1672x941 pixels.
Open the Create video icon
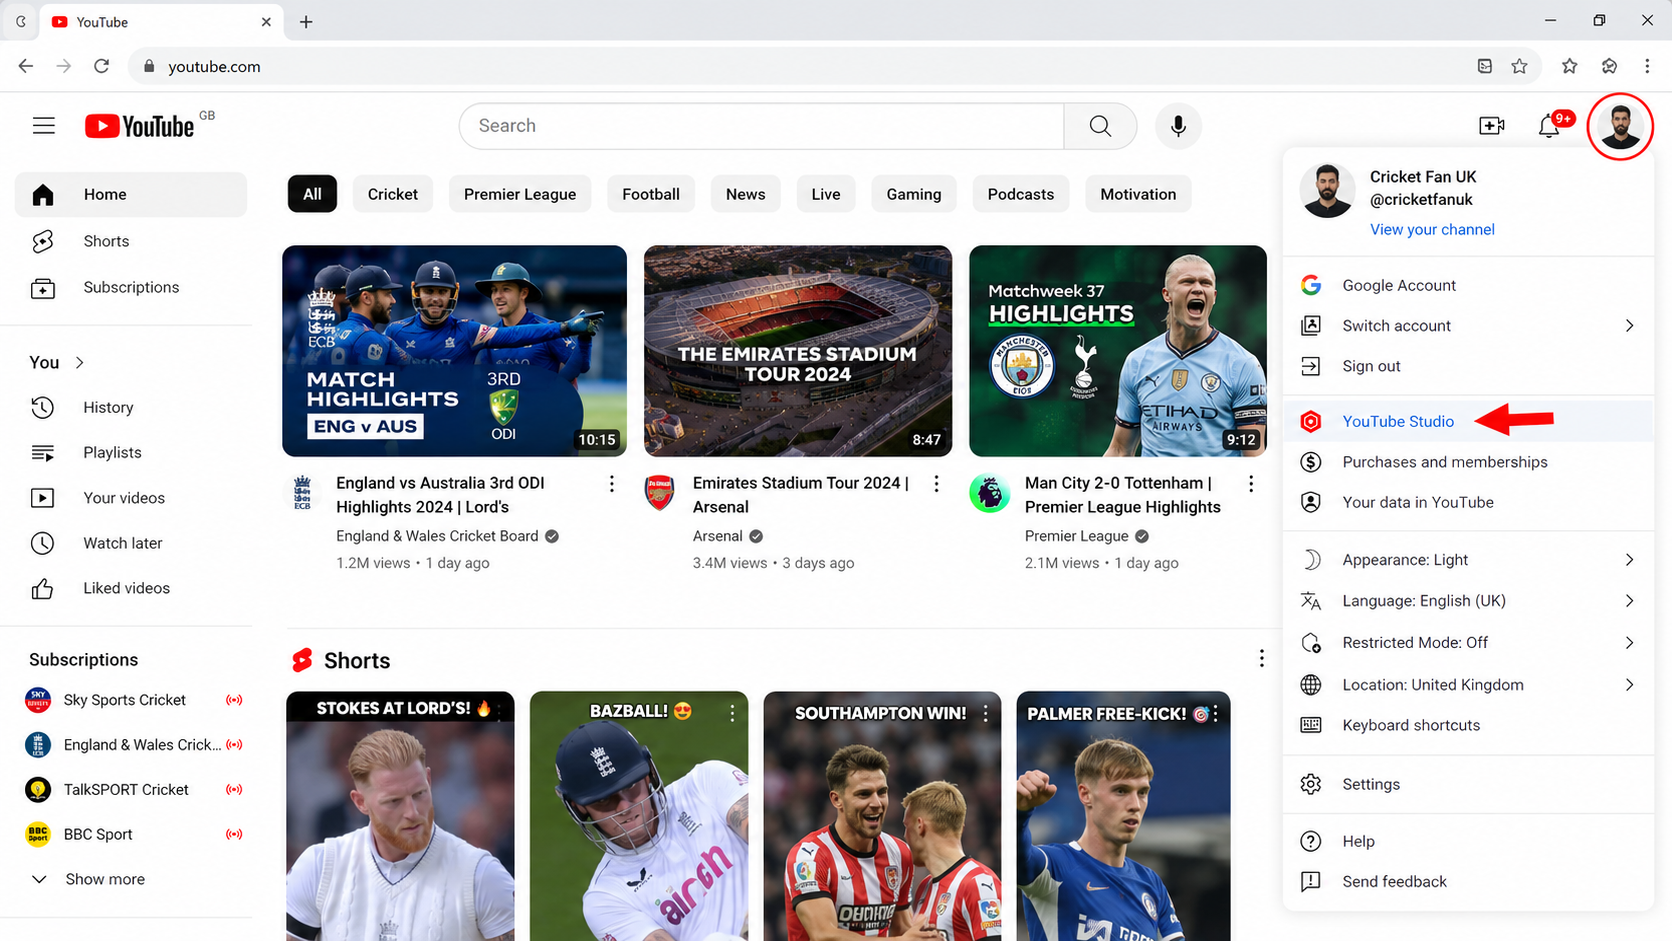(x=1492, y=126)
